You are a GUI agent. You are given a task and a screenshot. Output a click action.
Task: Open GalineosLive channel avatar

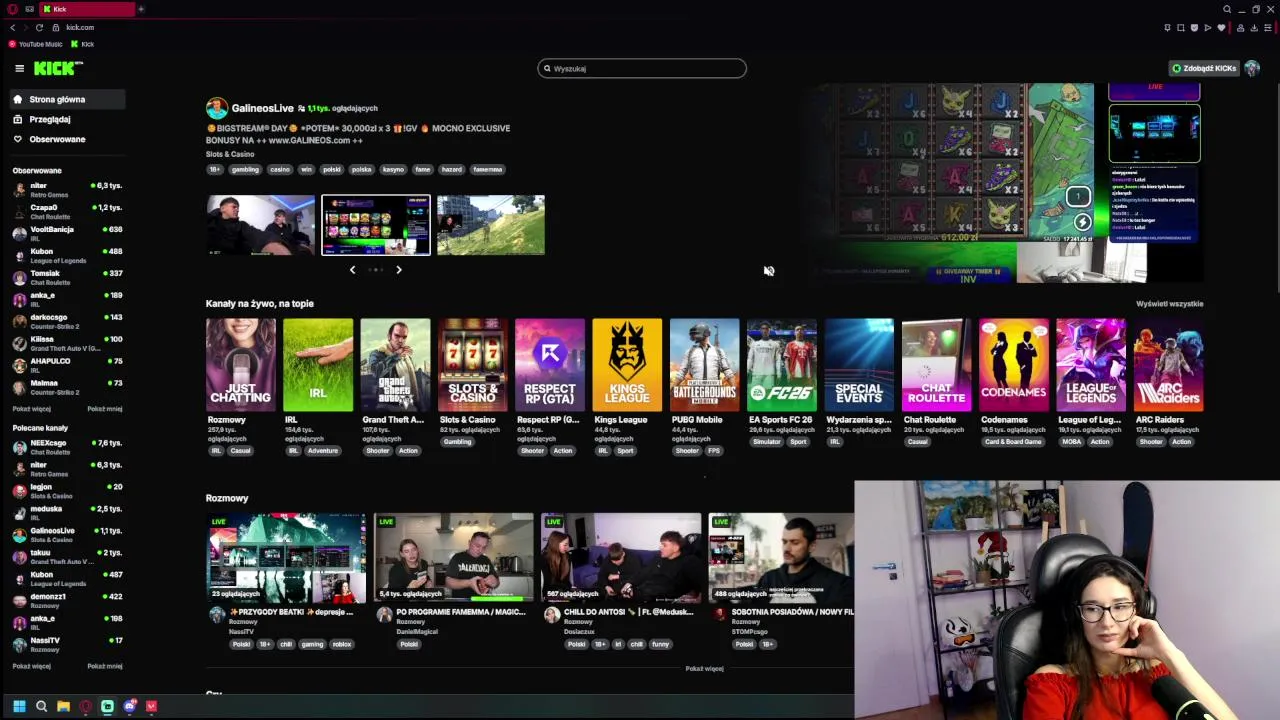pos(217,108)
